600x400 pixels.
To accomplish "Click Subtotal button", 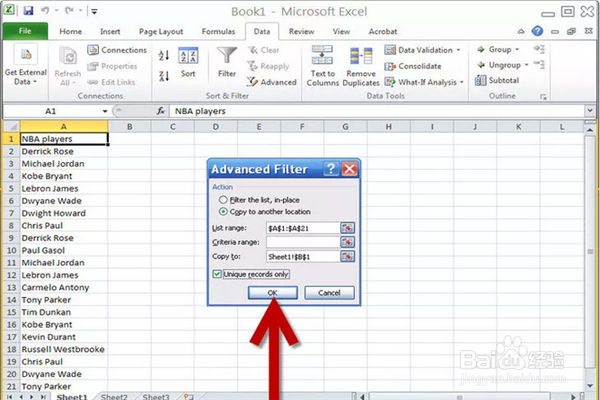I will (x=497, y=80).
